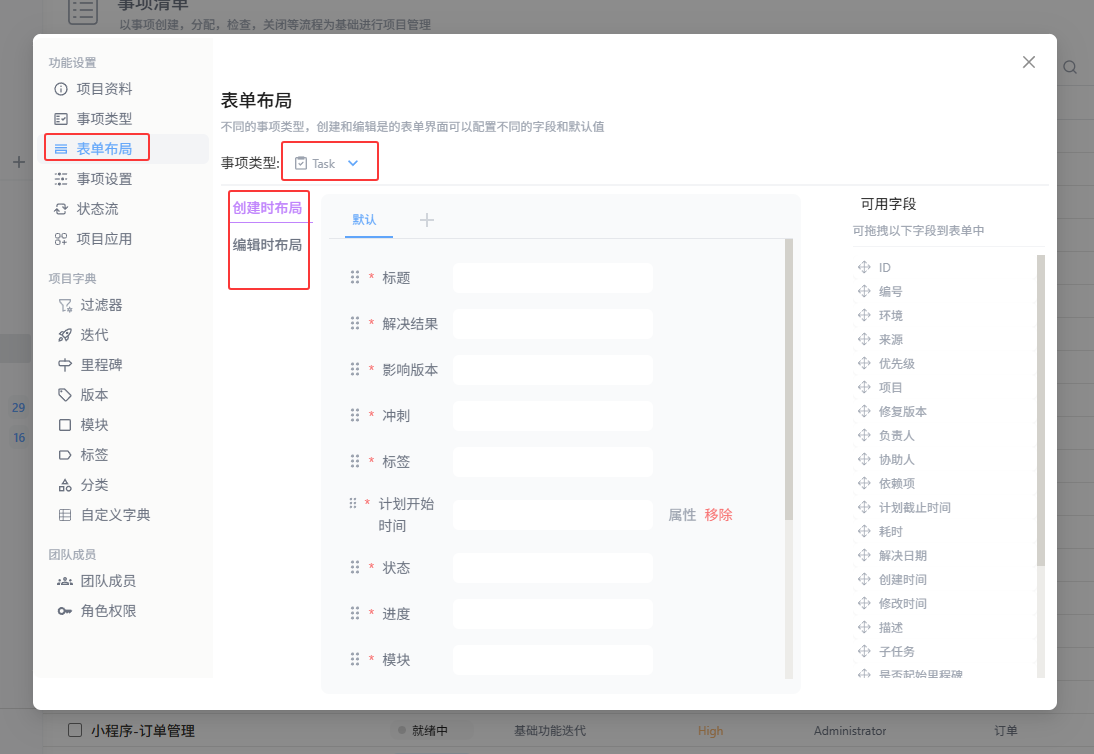Click Administrator in the bottom row
The width and height of the screenshot is (1094, 754).
click(850, 730)
